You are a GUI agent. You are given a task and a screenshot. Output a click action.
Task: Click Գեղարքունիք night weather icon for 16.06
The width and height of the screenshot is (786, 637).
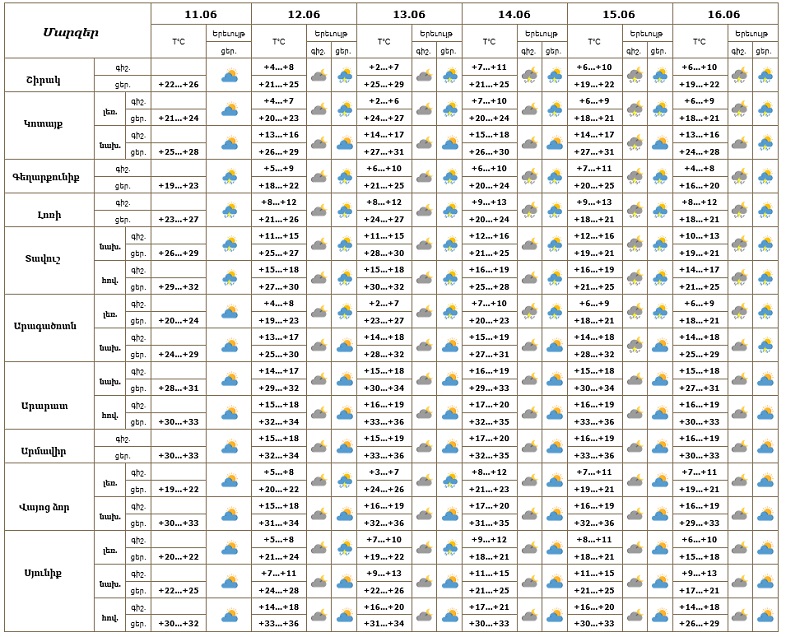(739, 177)
